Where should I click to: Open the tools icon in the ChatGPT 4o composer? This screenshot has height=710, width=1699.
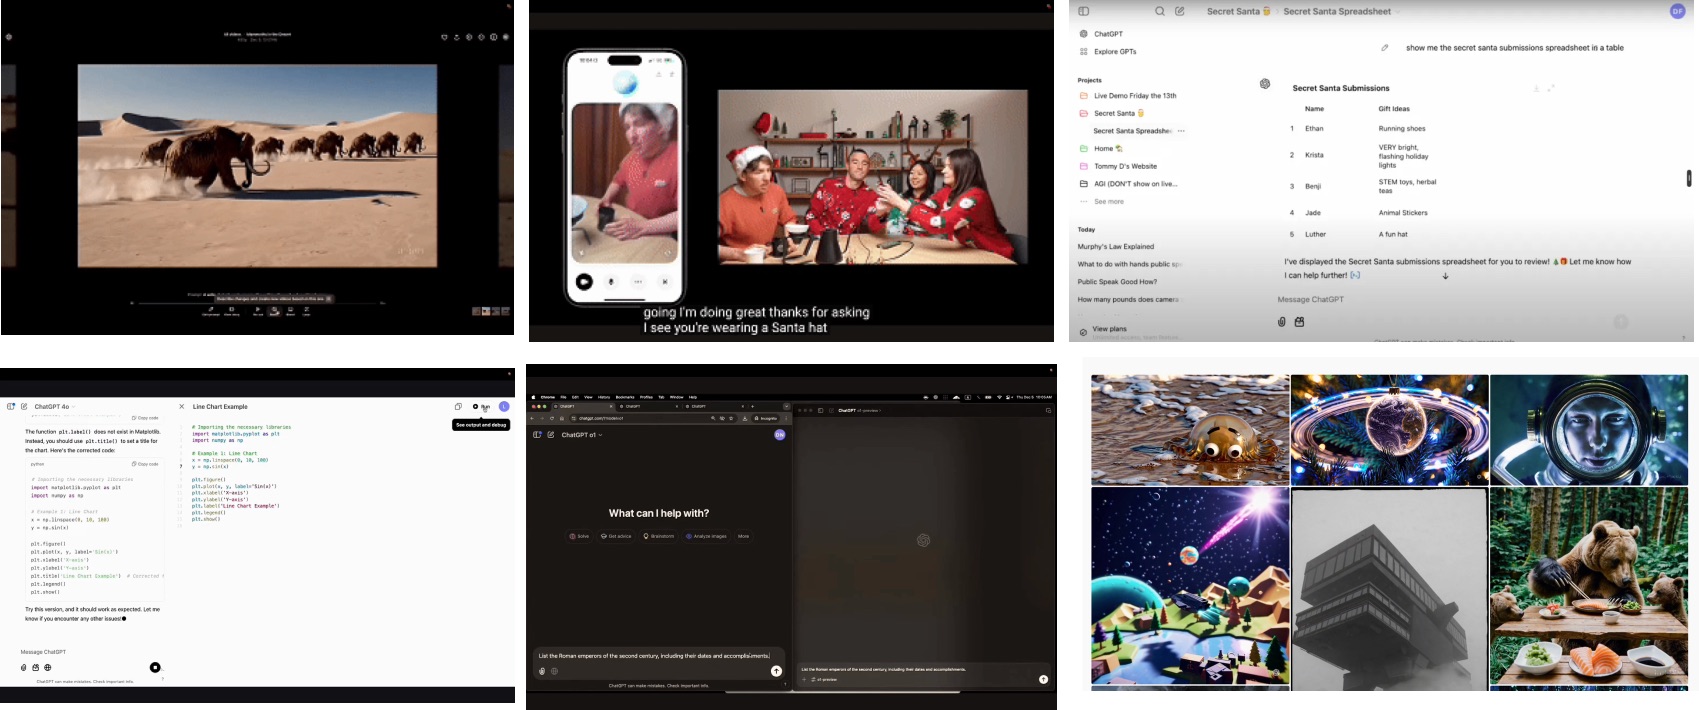[35, 667]
